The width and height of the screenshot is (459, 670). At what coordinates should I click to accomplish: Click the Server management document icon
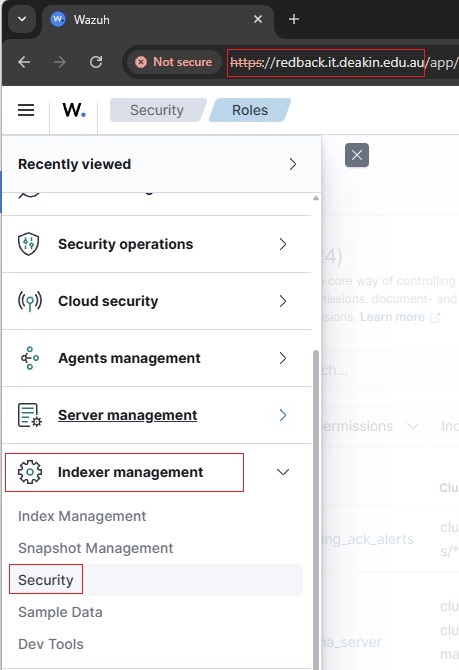pyautogui.click(x=29, y=415)
